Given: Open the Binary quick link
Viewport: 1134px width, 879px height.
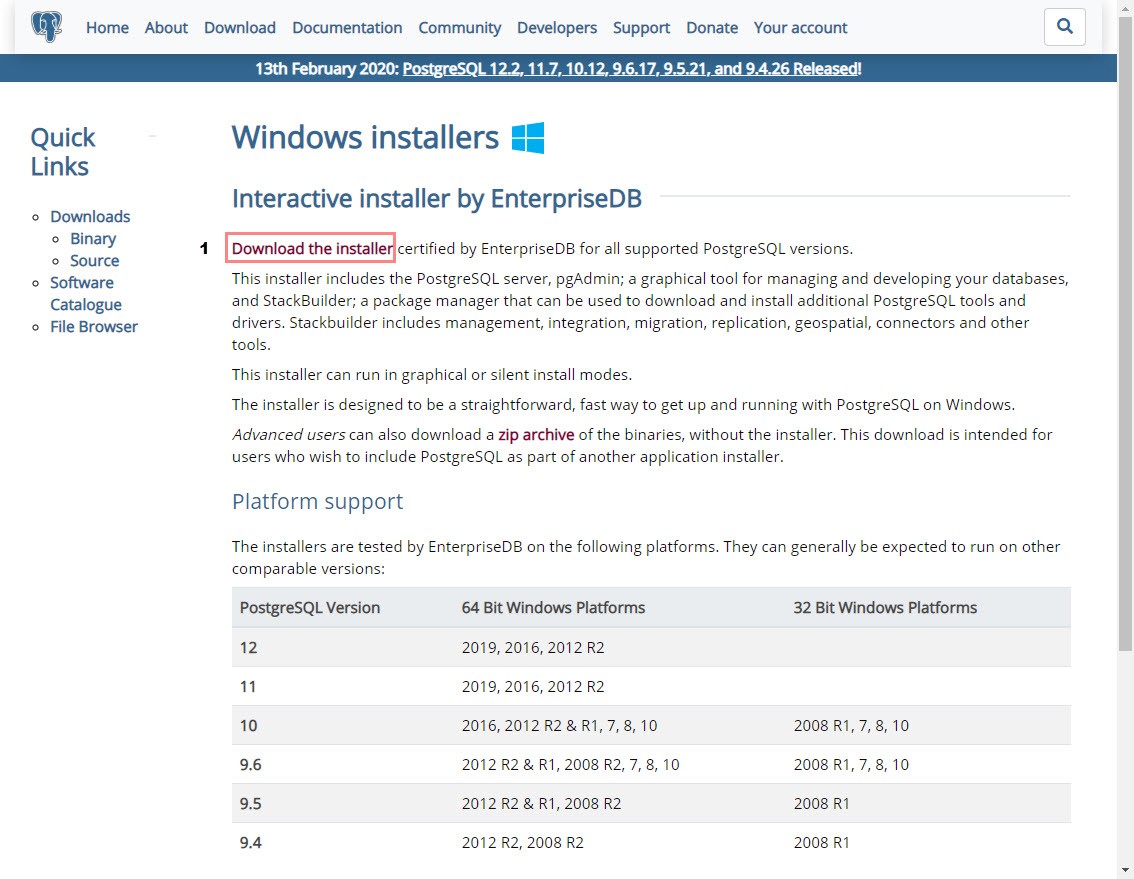Looking at the screenshot, I should tap(93, 239).
